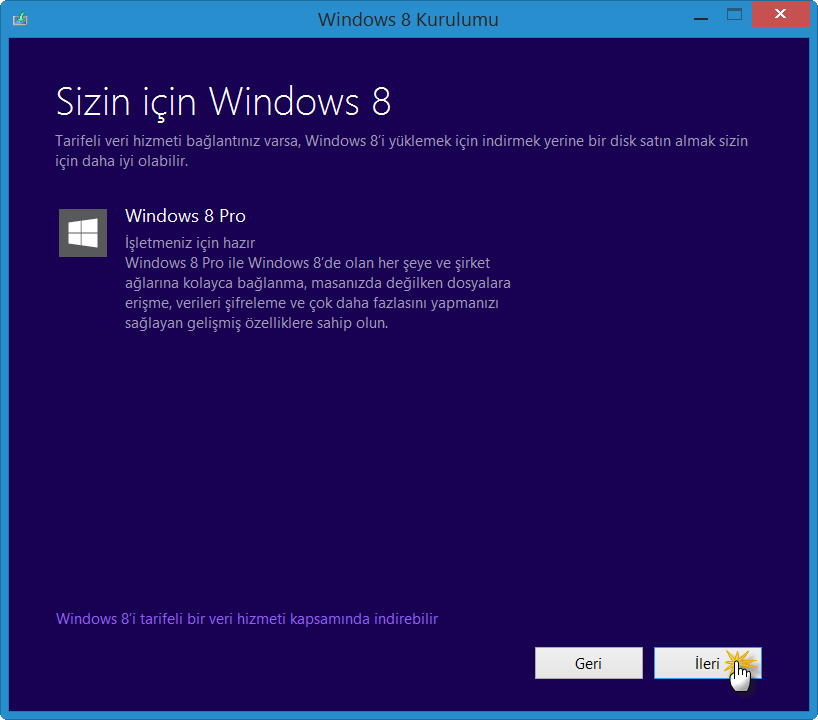Maximize the Windows 8 Kurulumu window

coord(734,15)
